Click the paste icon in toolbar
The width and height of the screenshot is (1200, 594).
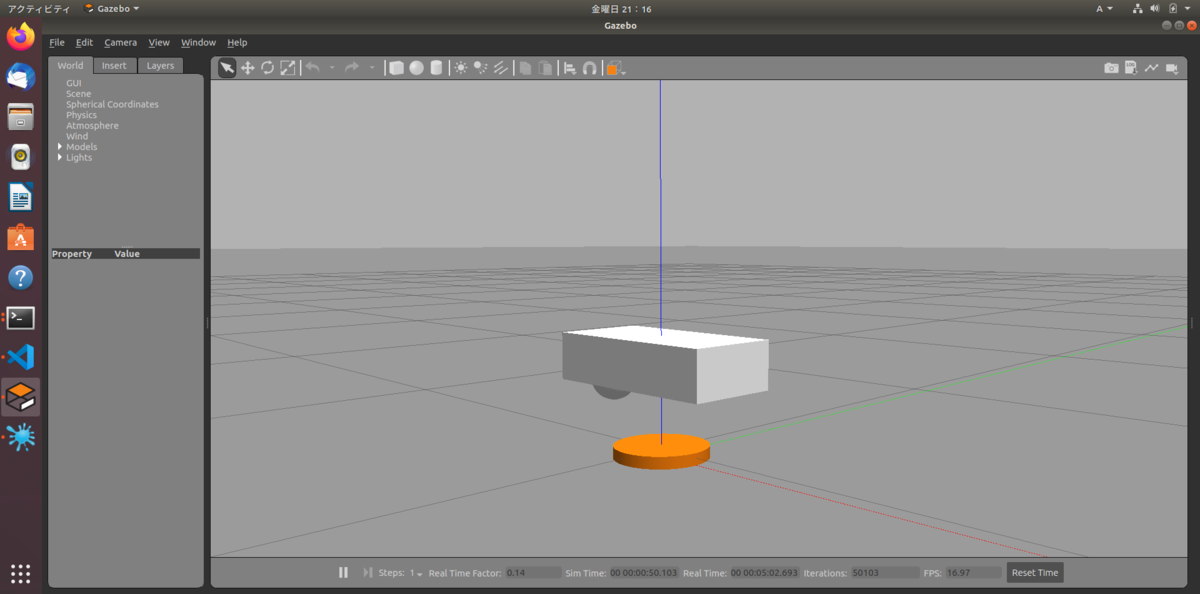[545, 68]
